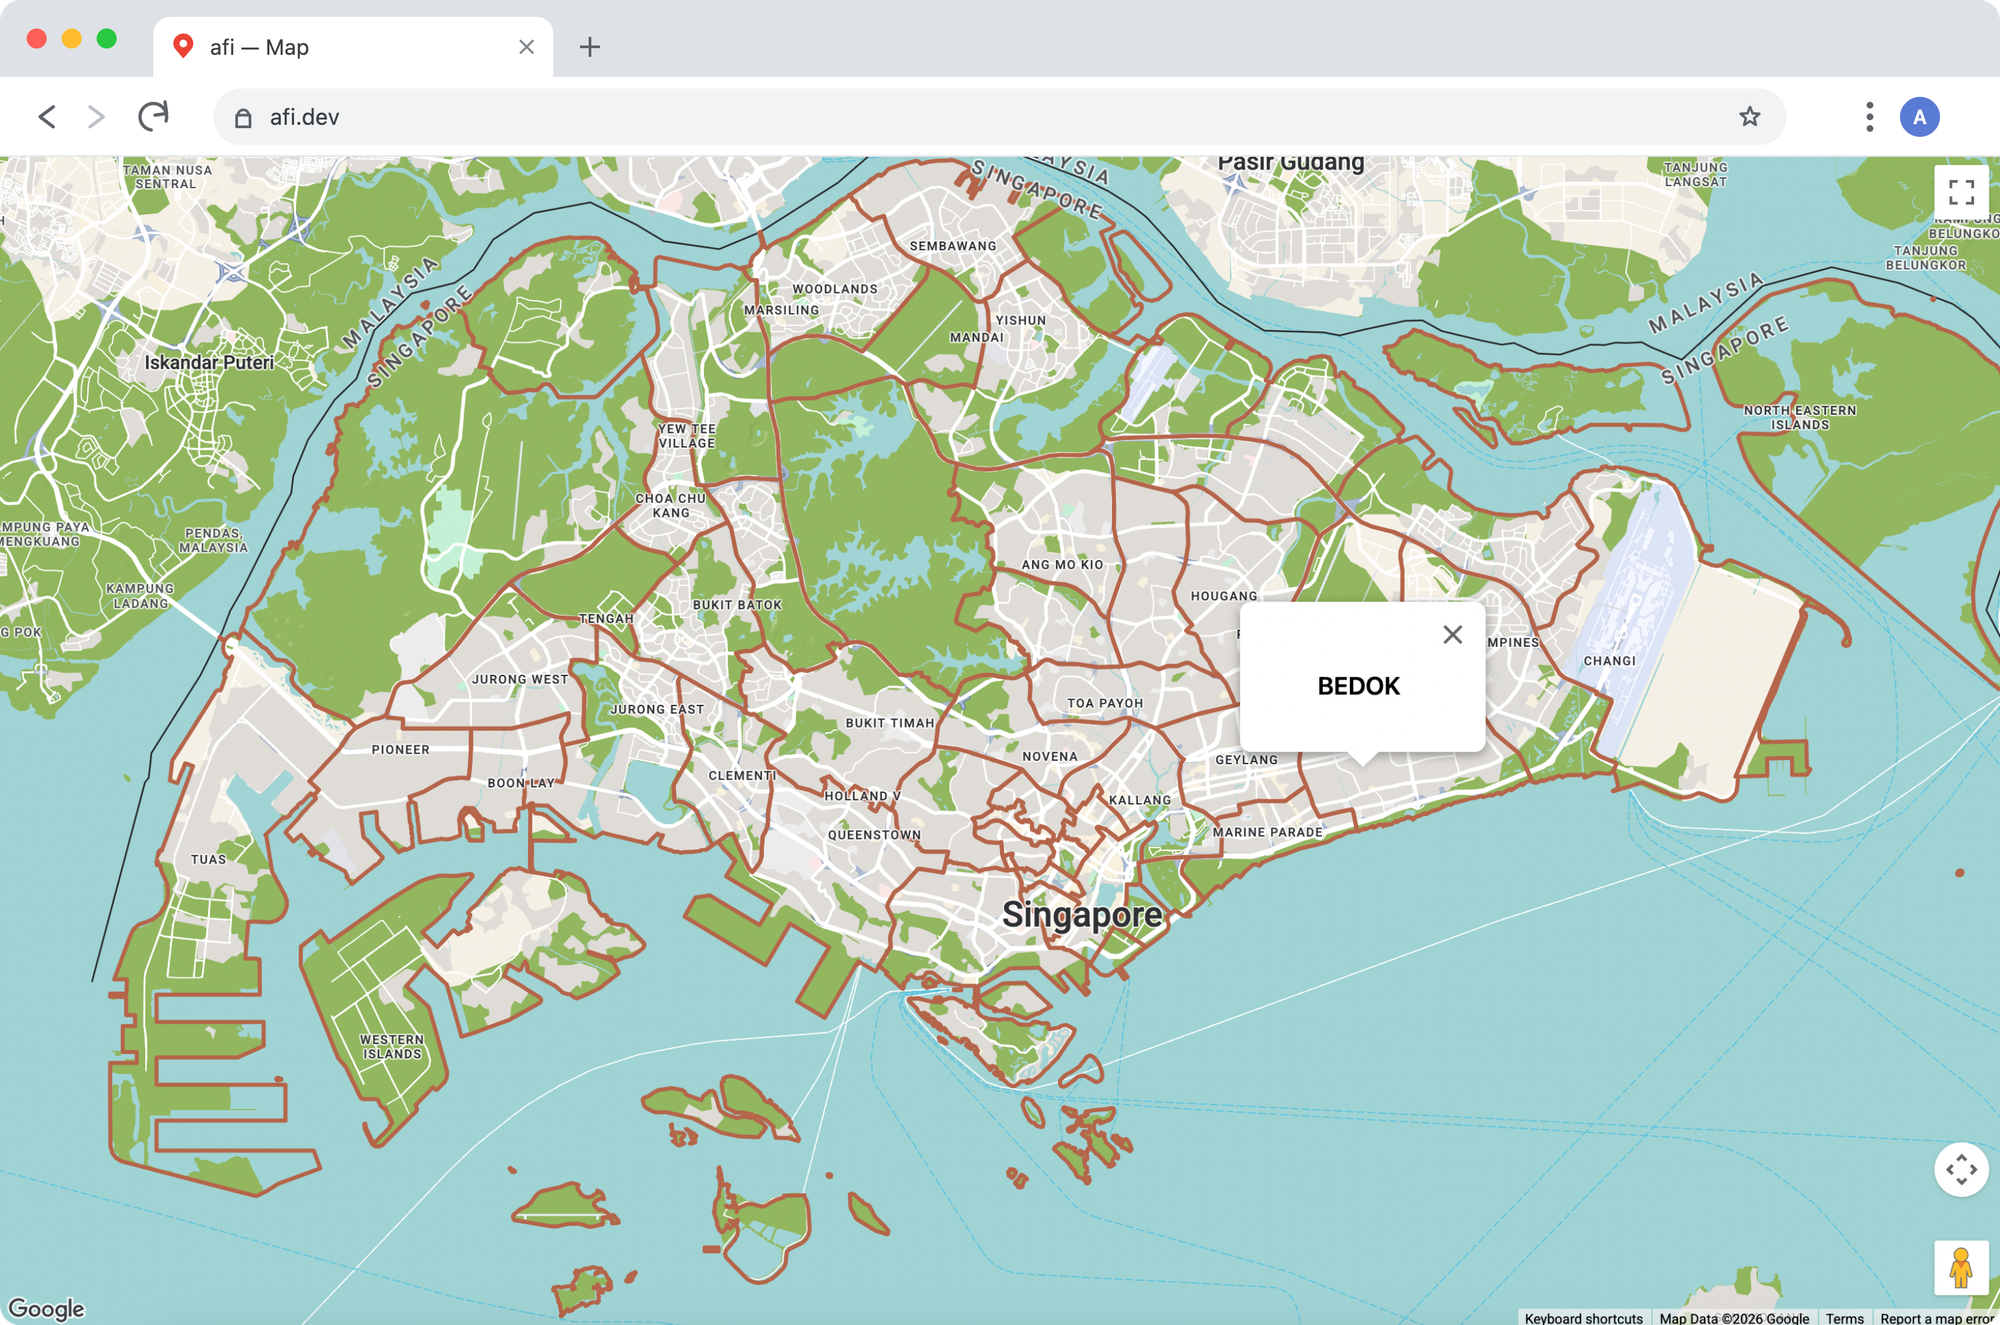Image resolution: width=2000 pixels, height=1325 pixels.
Task: Click the MARINE PARADE area label
Action: (x=1267, y=832)
